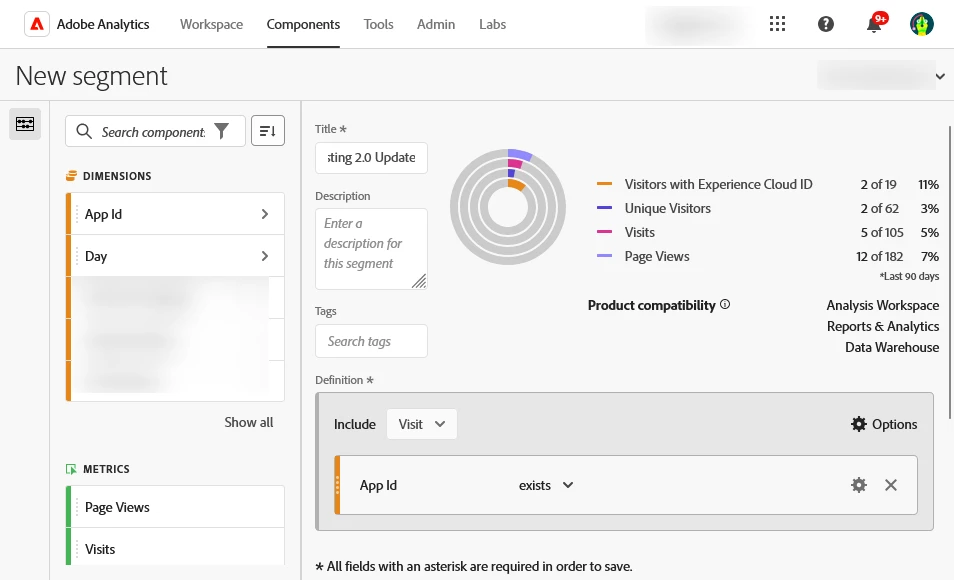954x580 pixels.
Task: Toggle the components rail panel icon
Action: tap(25, 124)
